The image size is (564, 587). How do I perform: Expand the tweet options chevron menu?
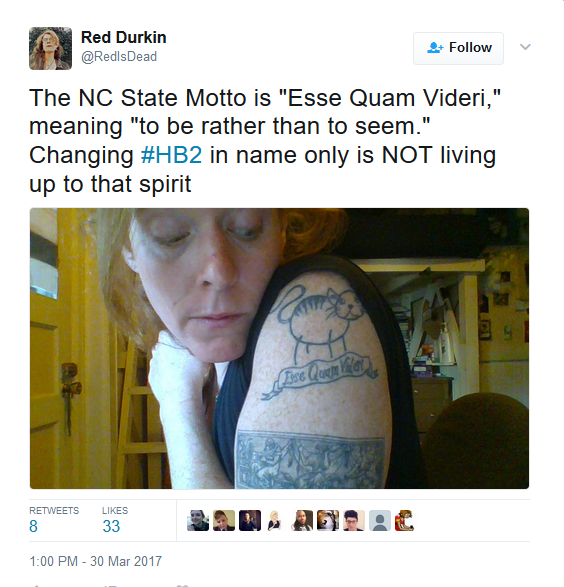click(x=525, y=47)
